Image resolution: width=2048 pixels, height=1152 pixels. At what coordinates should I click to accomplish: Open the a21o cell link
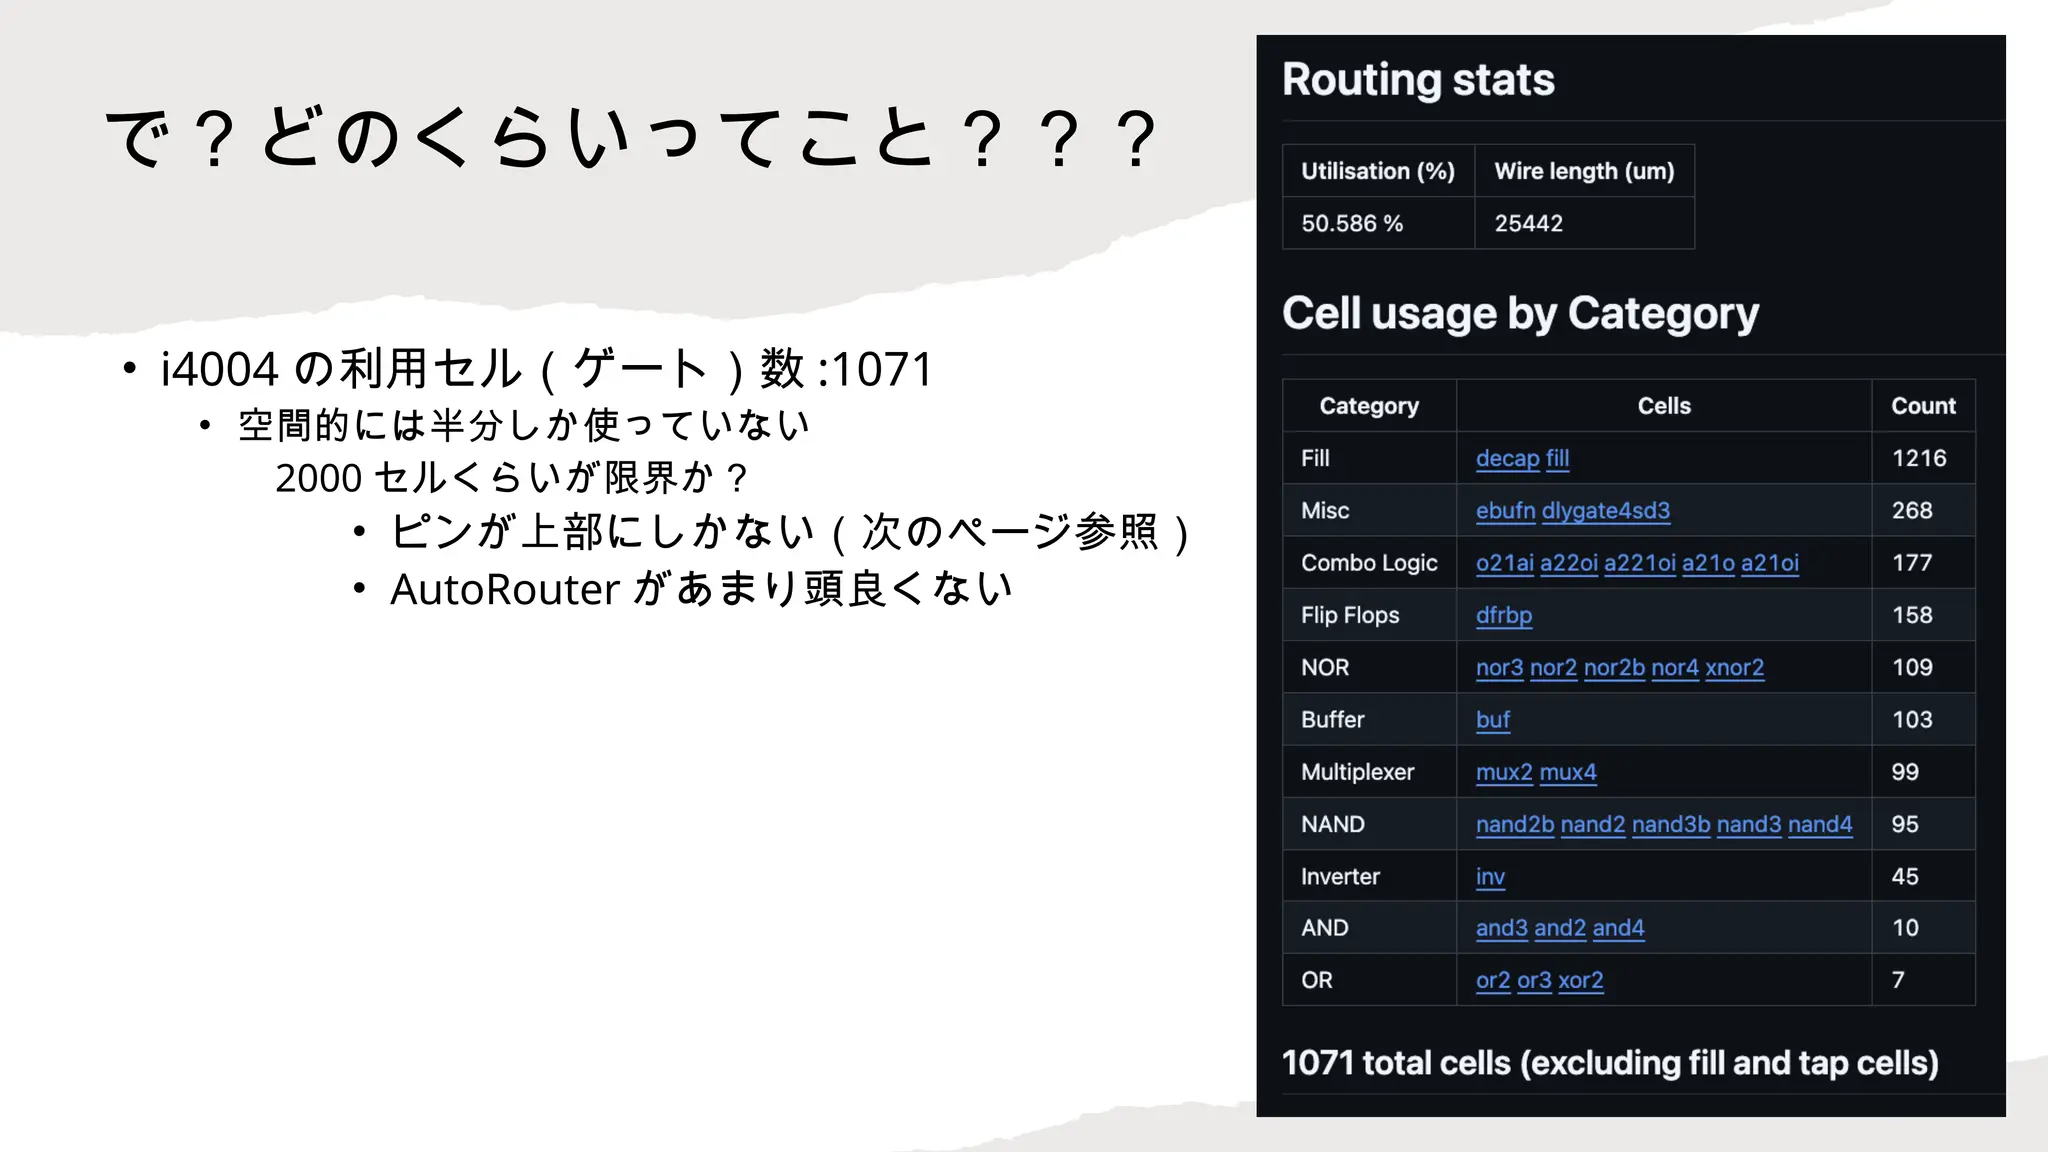pos(1708,563)
